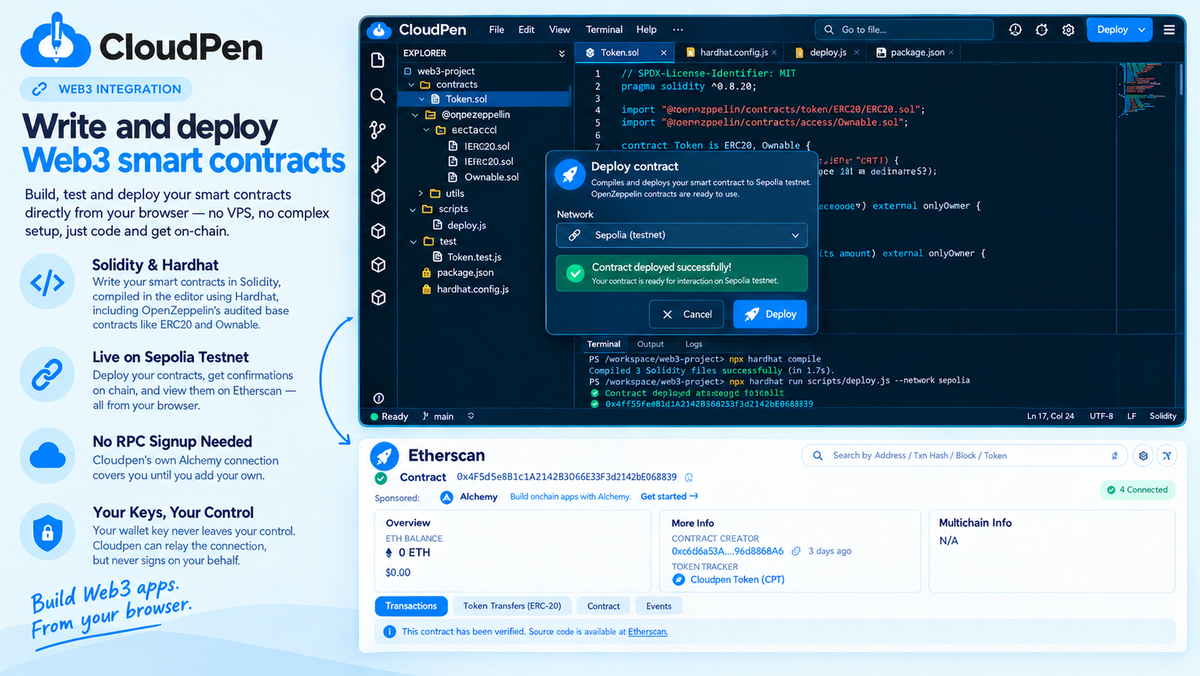Click Cancel in the Deploy contract dialog

[x=686, y=314]
